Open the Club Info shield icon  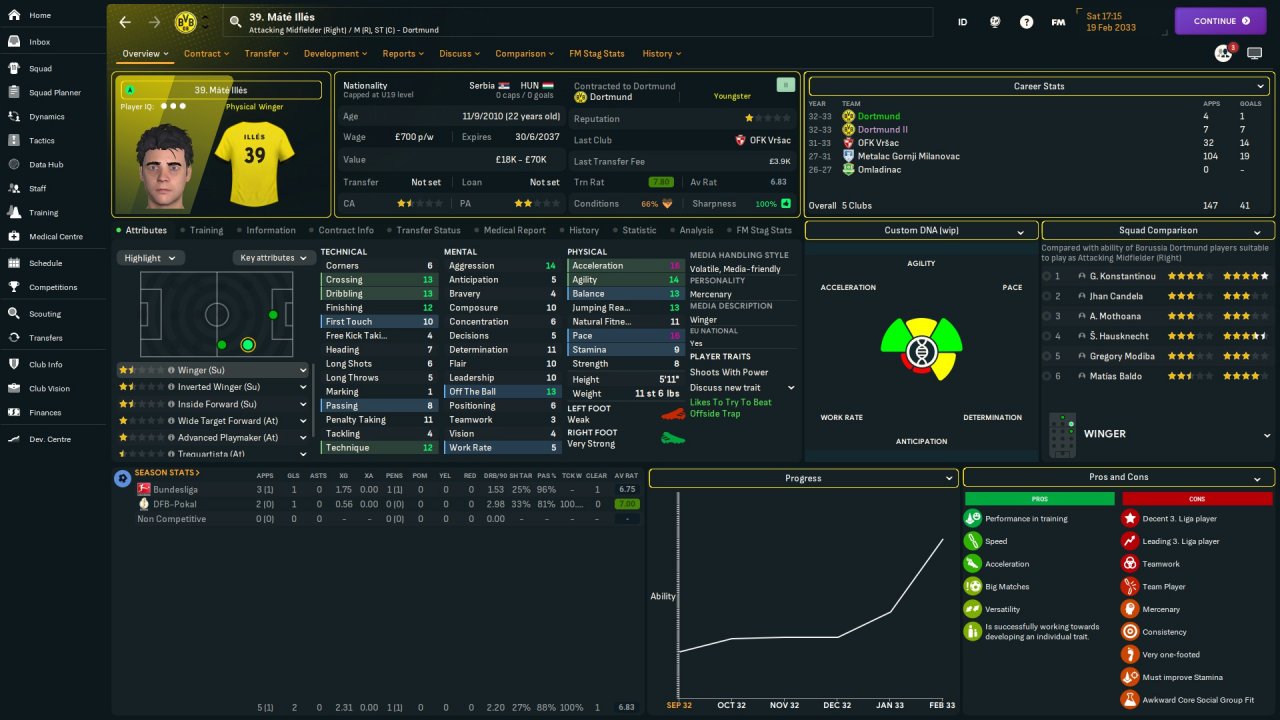pos(14,364)
